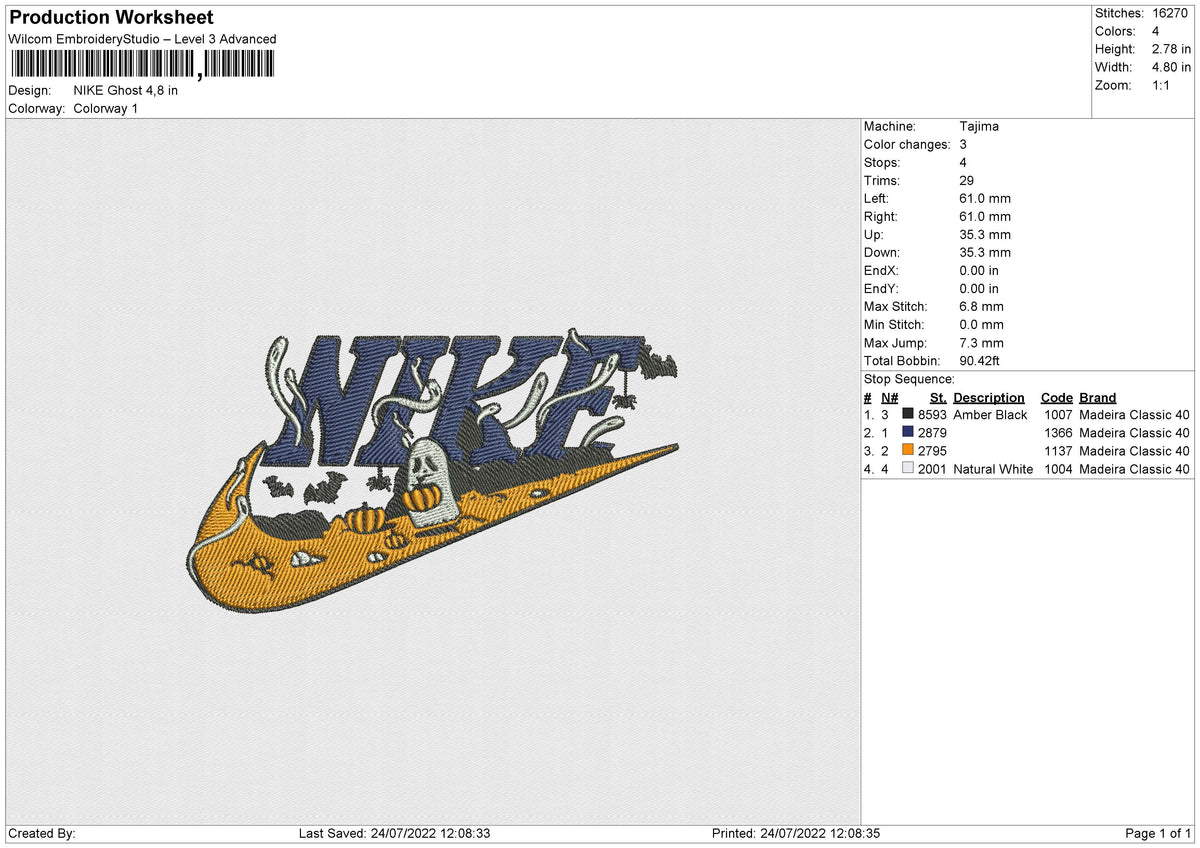Click the Design name NIKE Ghost 4,8 in
The image size is (1200, 848).
(126, 91)
